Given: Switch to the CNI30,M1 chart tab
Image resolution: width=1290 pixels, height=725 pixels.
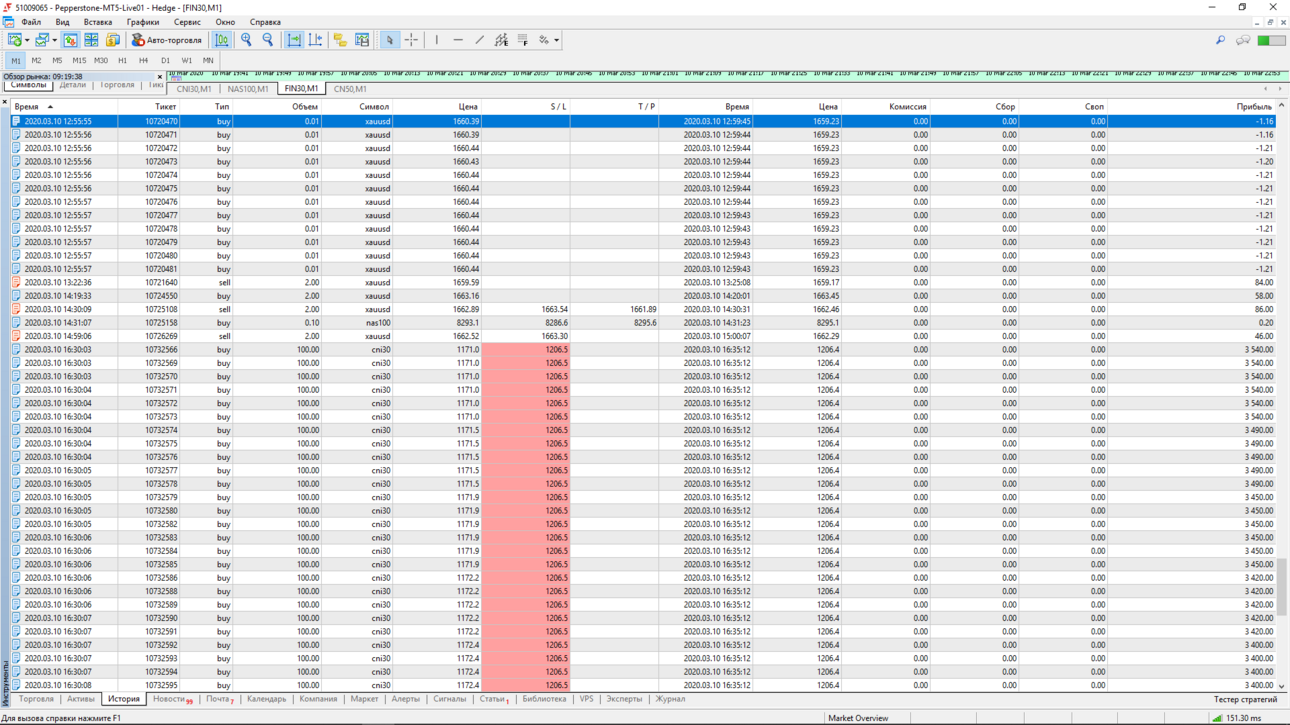Looking at the screenshot, I should (x=194, y=89).
